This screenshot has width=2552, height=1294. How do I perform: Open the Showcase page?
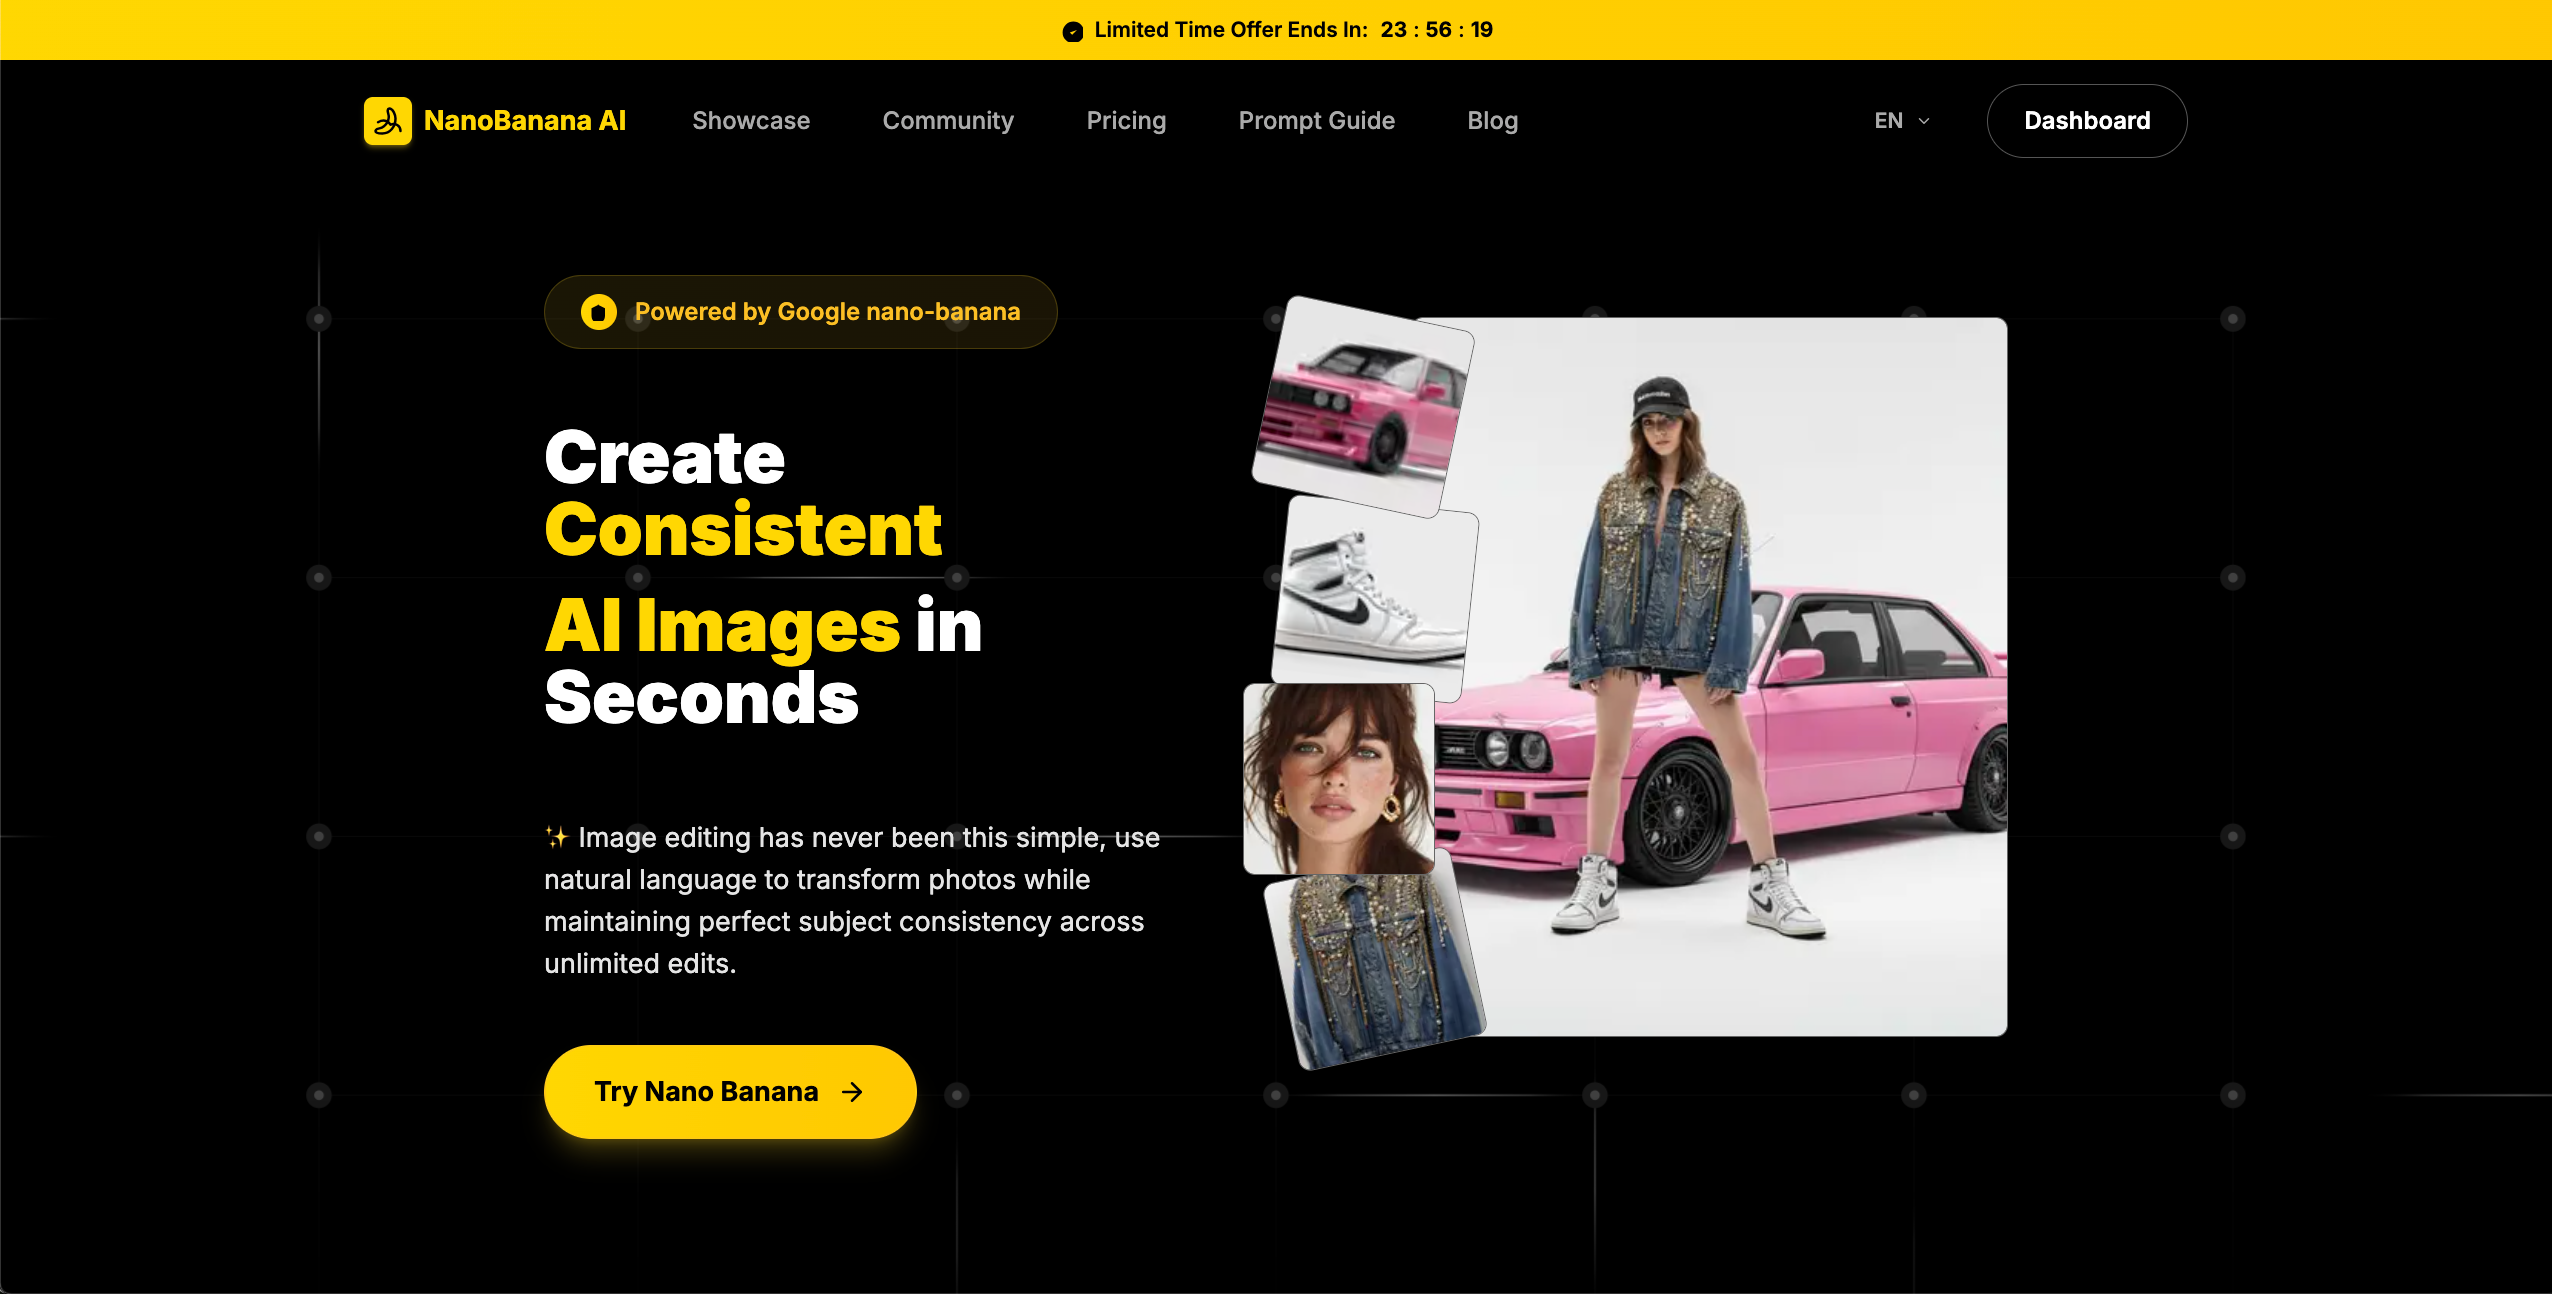coord(750,120)
